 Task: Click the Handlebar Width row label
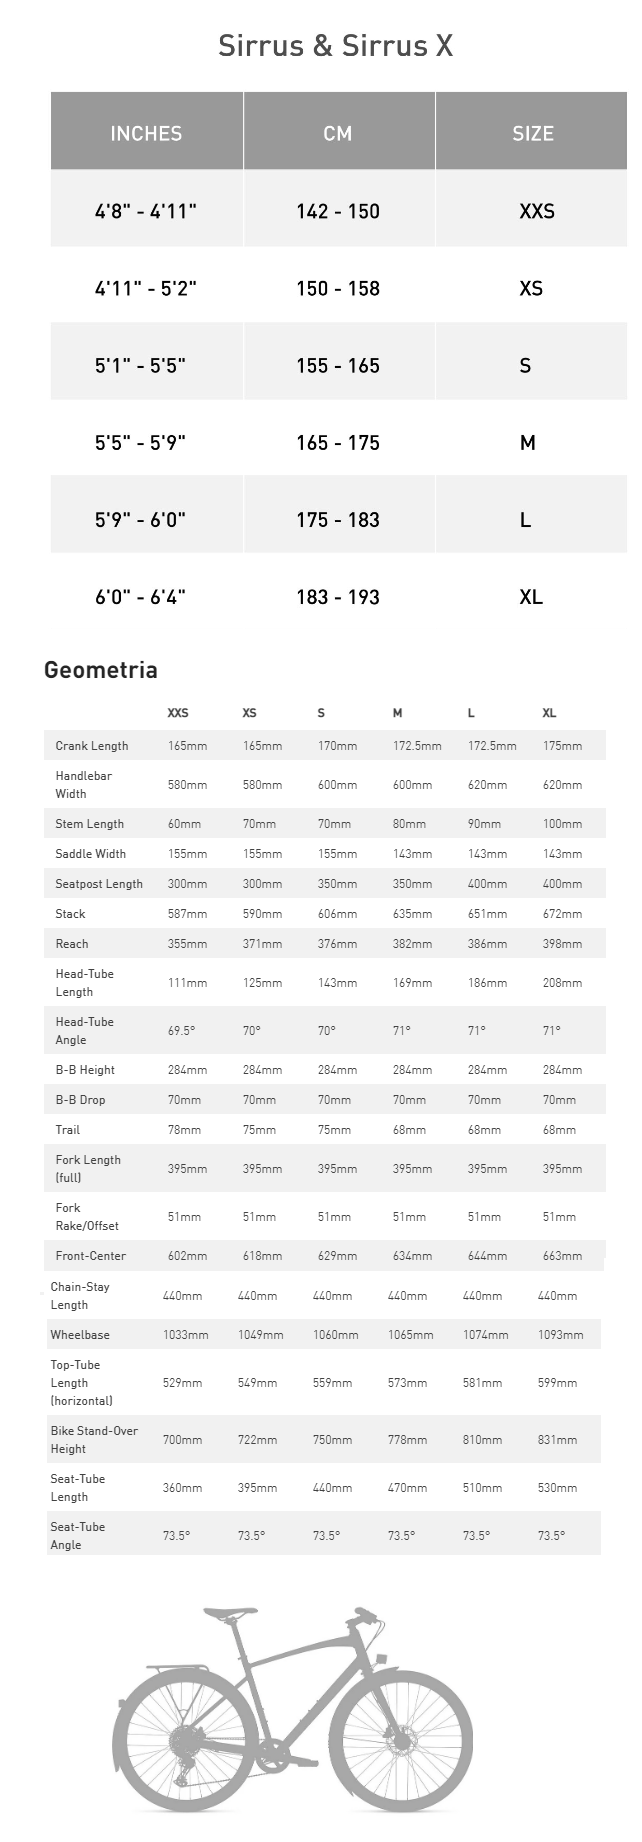[84, 785]
